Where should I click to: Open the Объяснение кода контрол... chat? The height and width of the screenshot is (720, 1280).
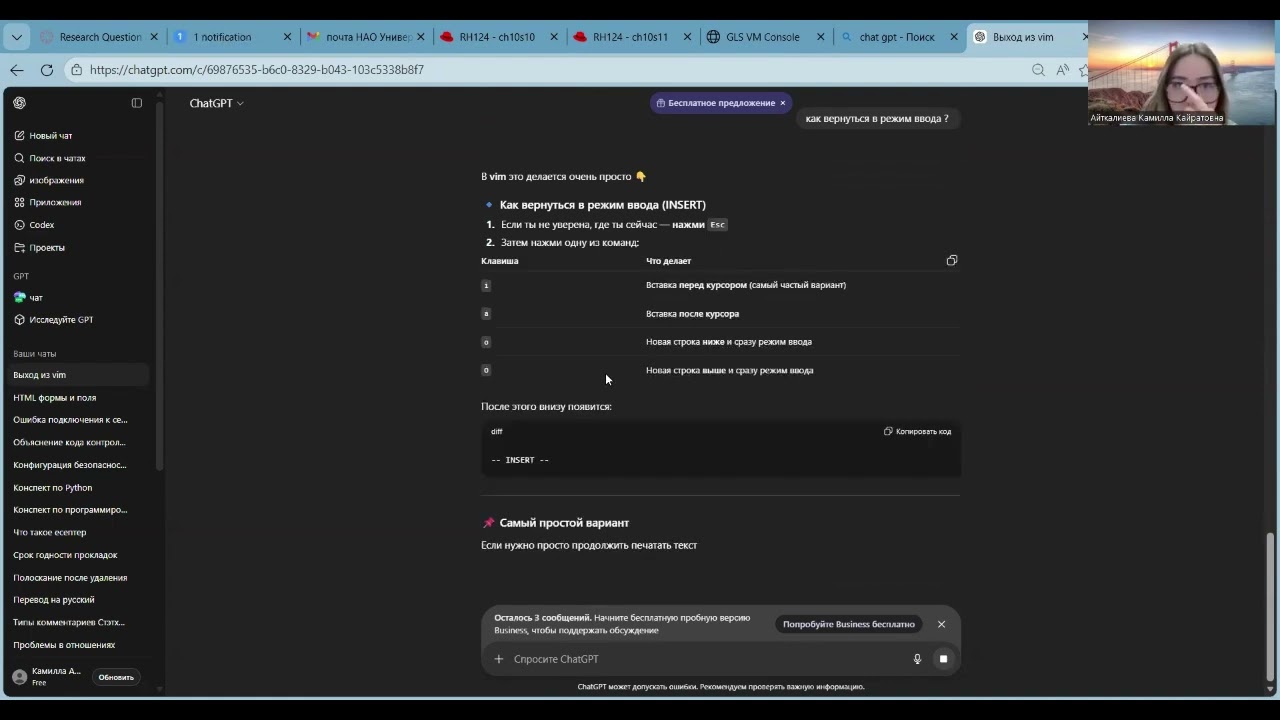(x=78, y=442)
